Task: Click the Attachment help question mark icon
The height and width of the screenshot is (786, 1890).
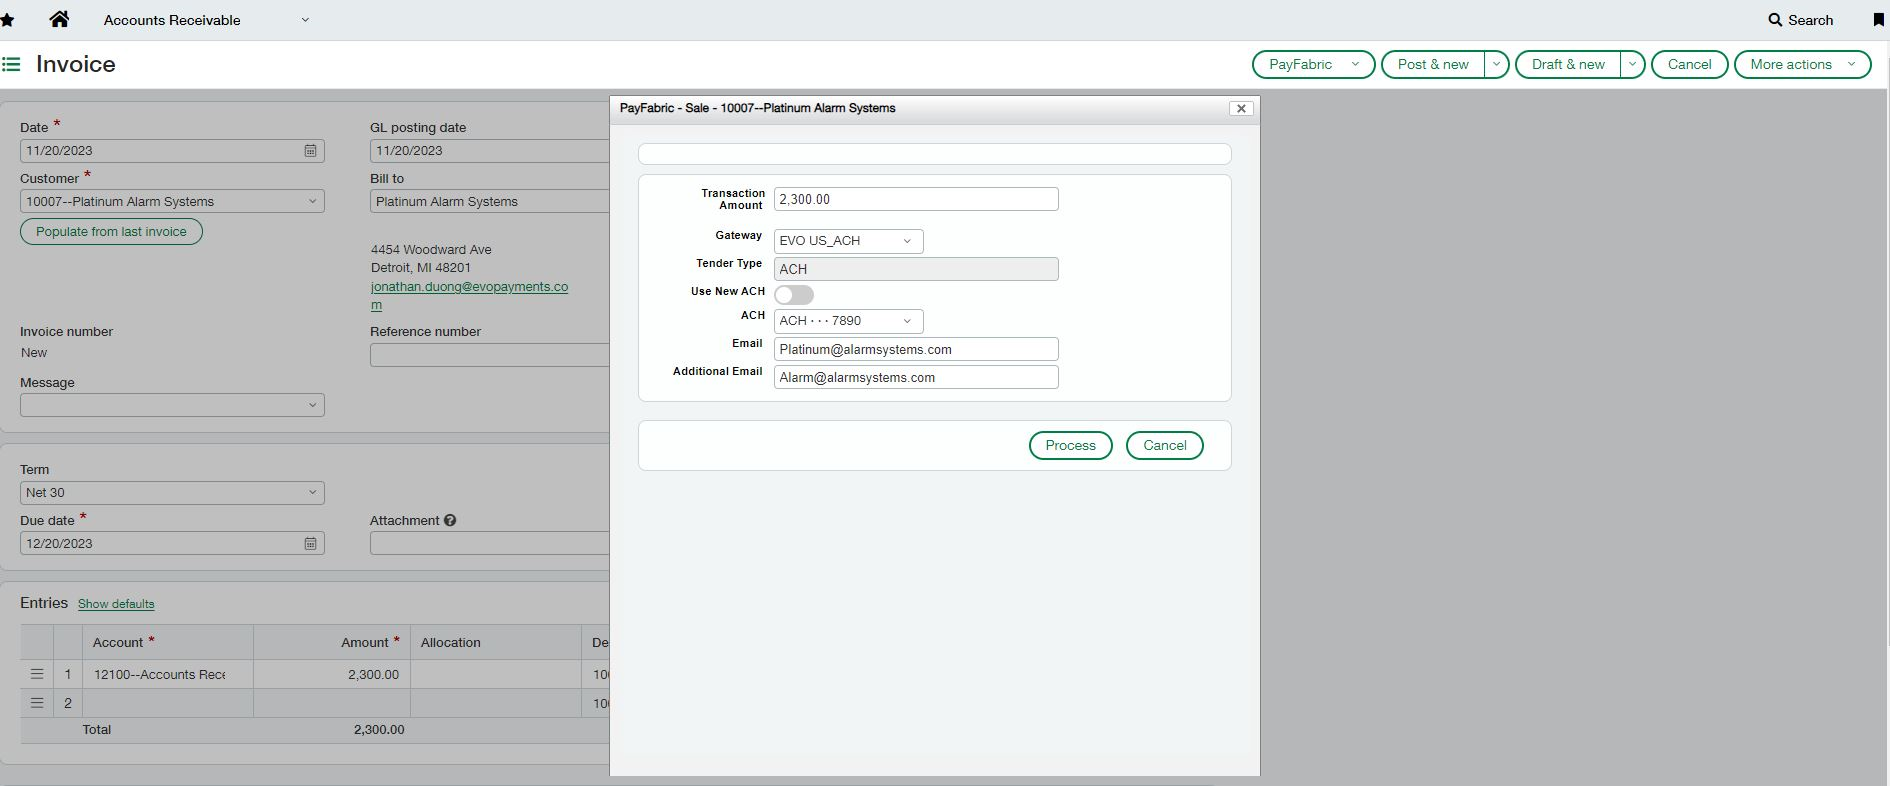Action: (450, 520)
